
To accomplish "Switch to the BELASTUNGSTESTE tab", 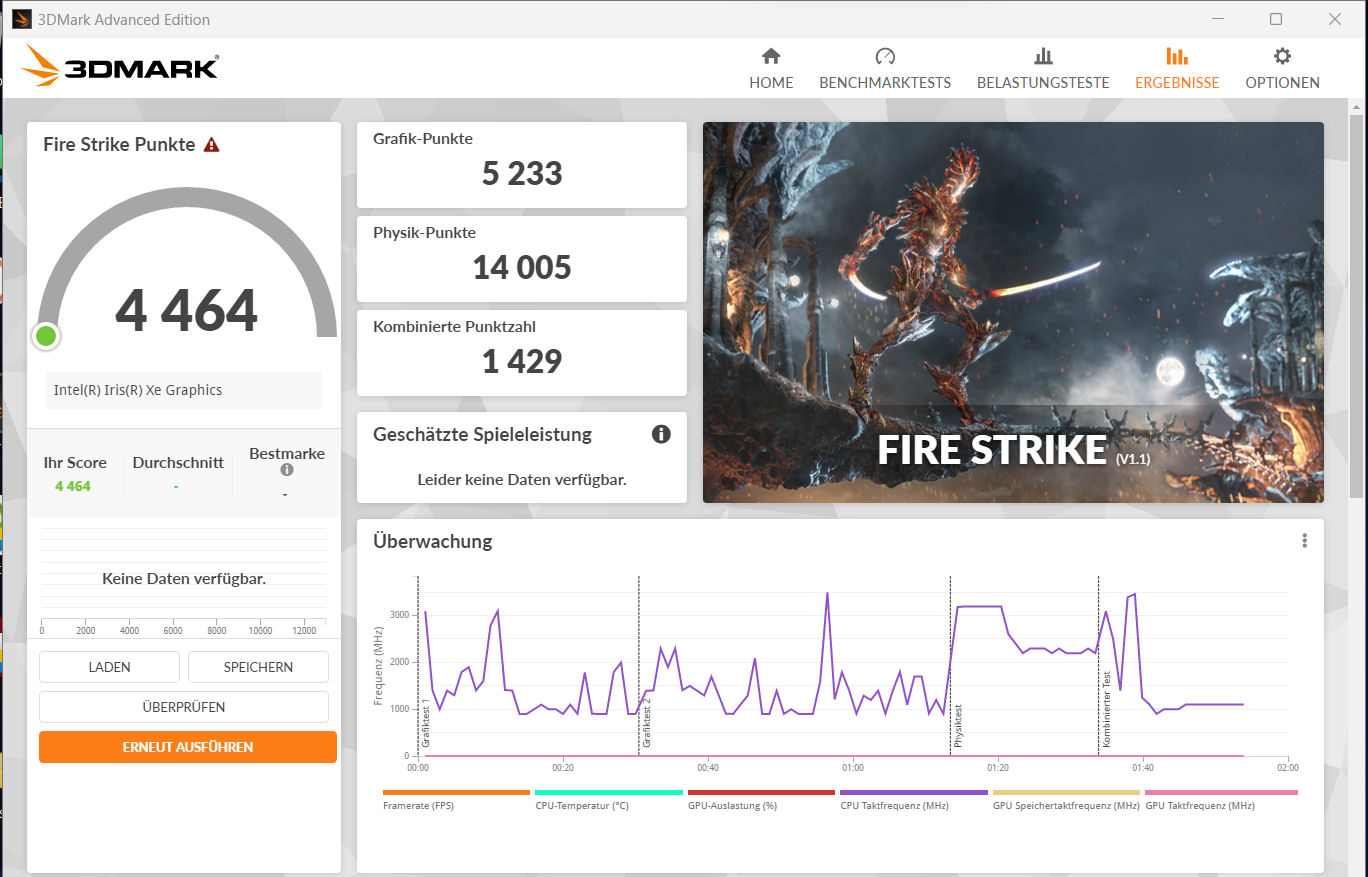I will (1043, 83).
